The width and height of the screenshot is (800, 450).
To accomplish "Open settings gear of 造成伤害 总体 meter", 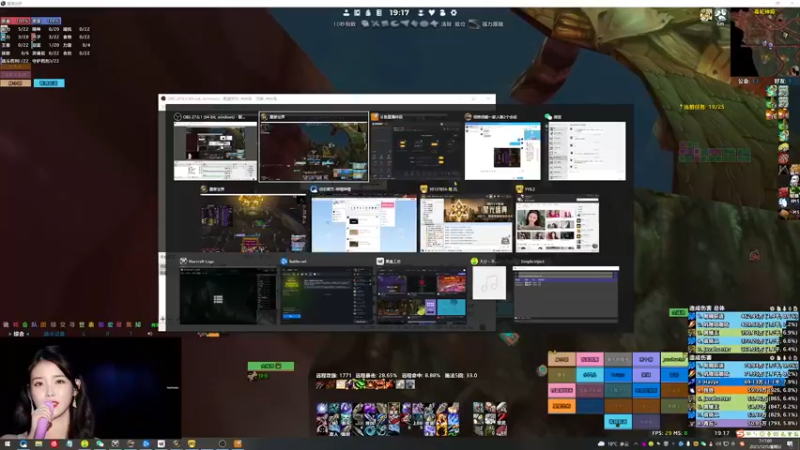I will point(772,309).
